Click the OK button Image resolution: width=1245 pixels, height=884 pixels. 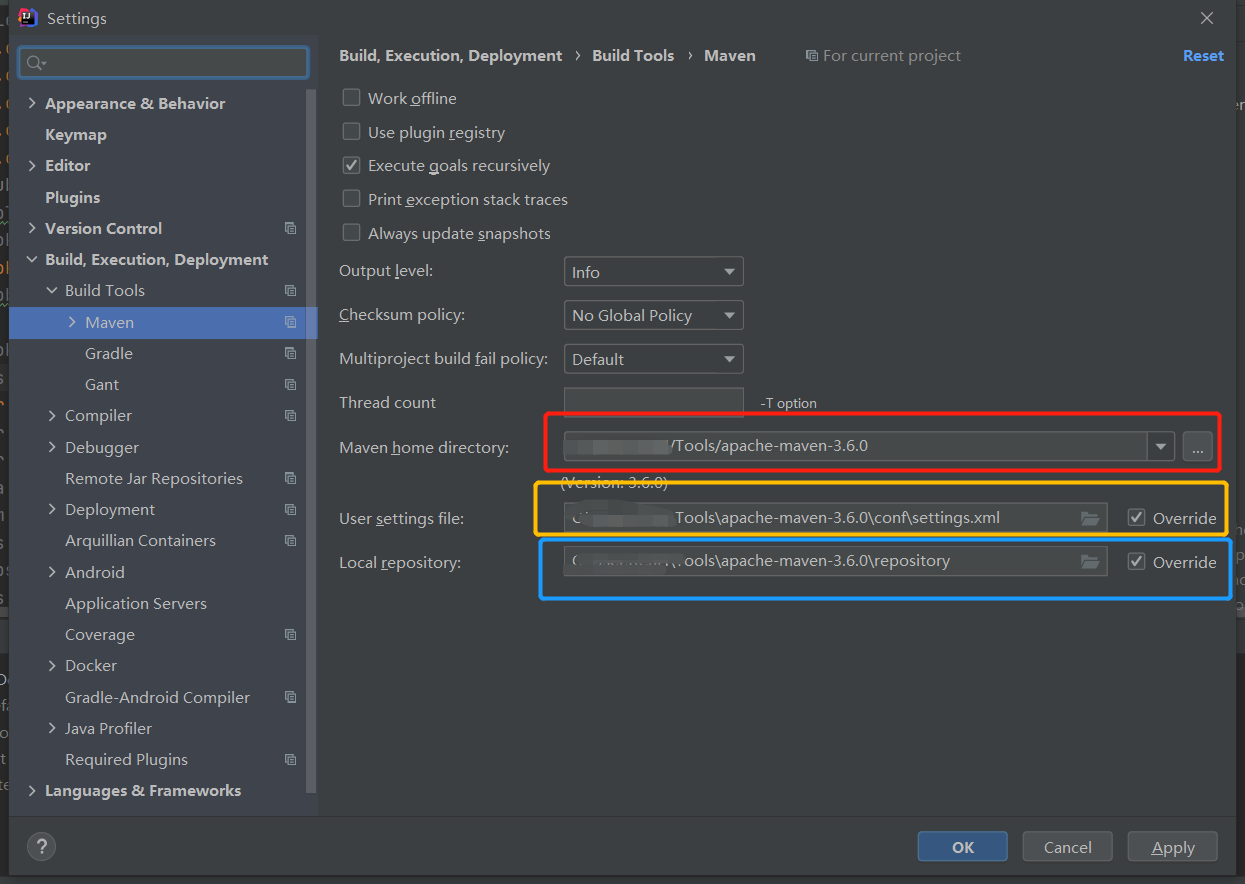pos(963,847)
